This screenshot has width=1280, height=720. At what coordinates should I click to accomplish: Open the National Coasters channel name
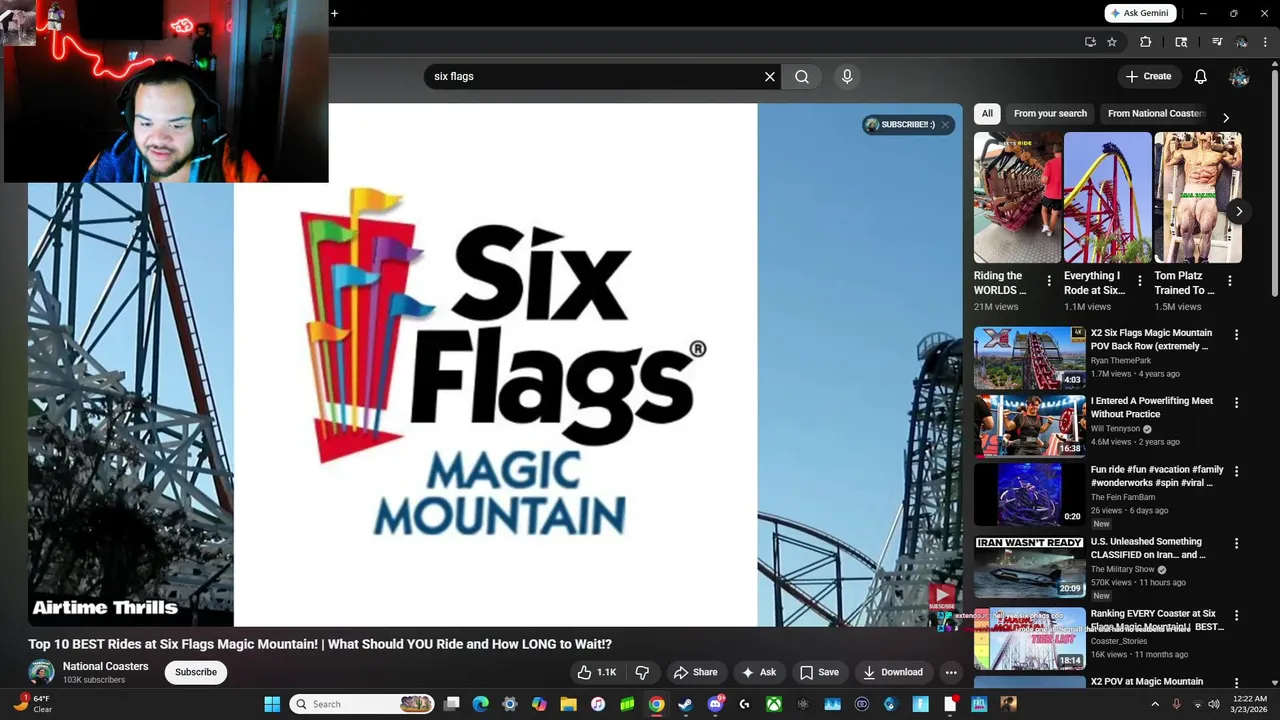point(105,666)
